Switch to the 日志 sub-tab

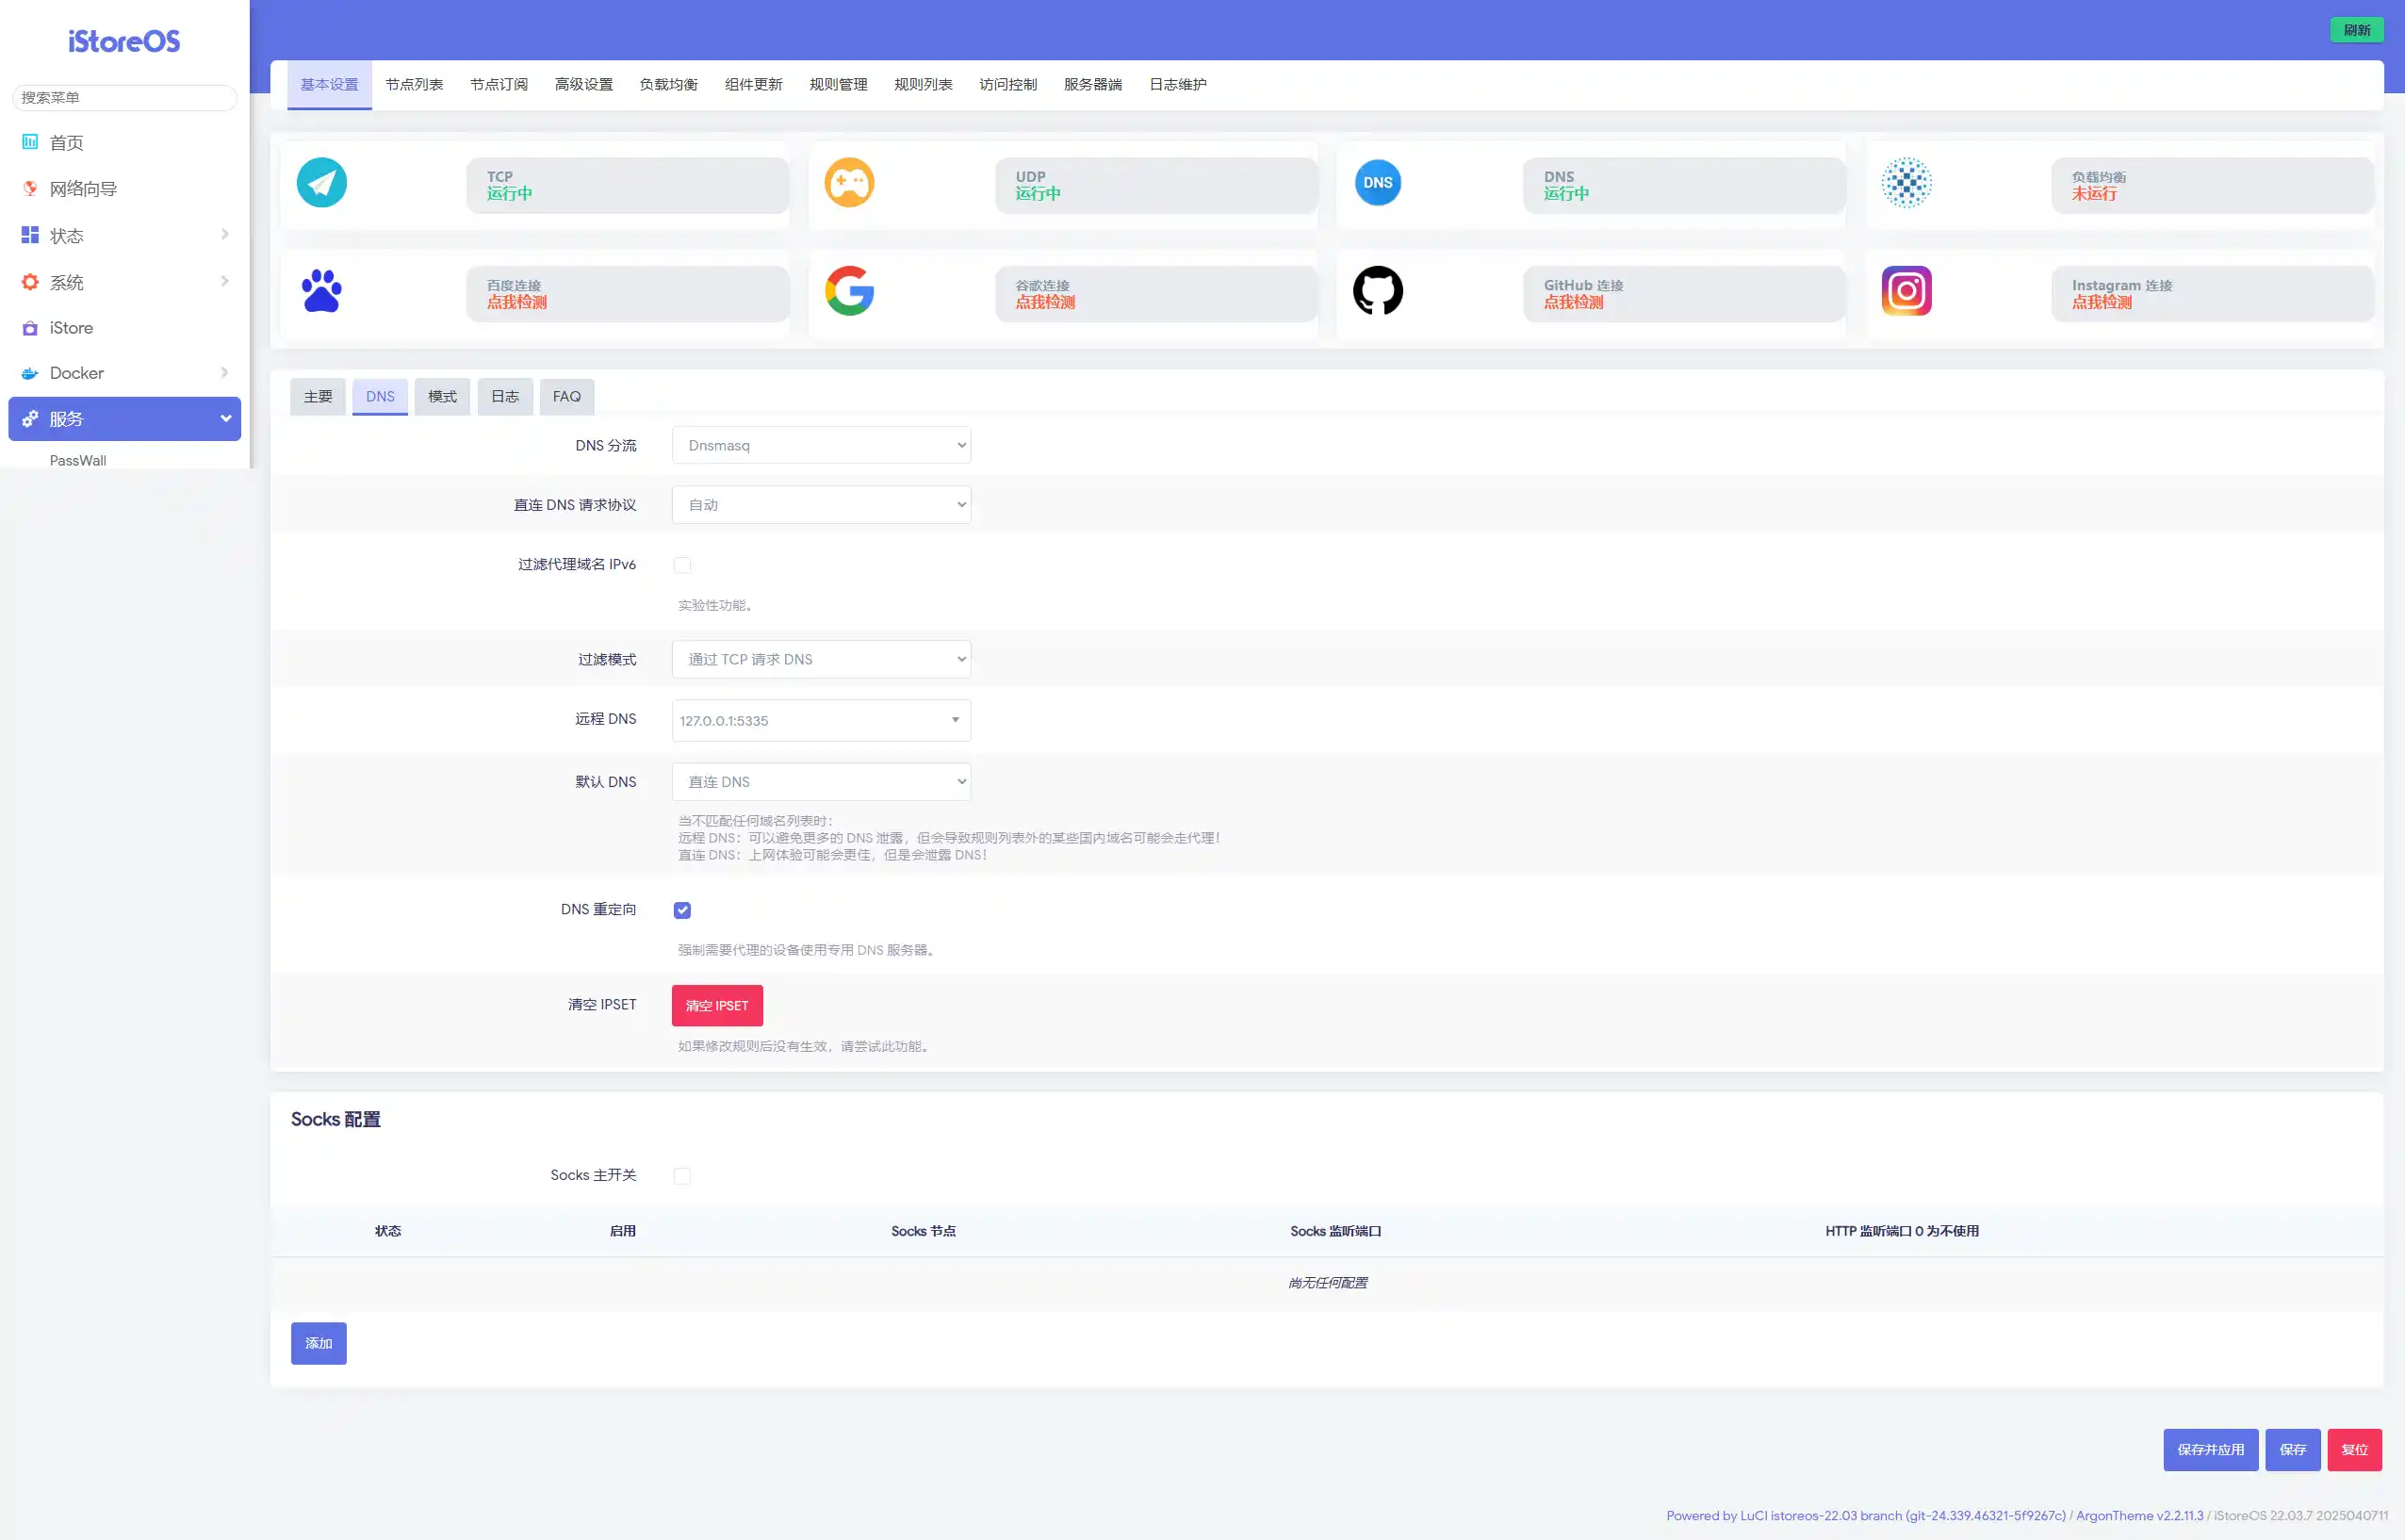pos(505,397)
